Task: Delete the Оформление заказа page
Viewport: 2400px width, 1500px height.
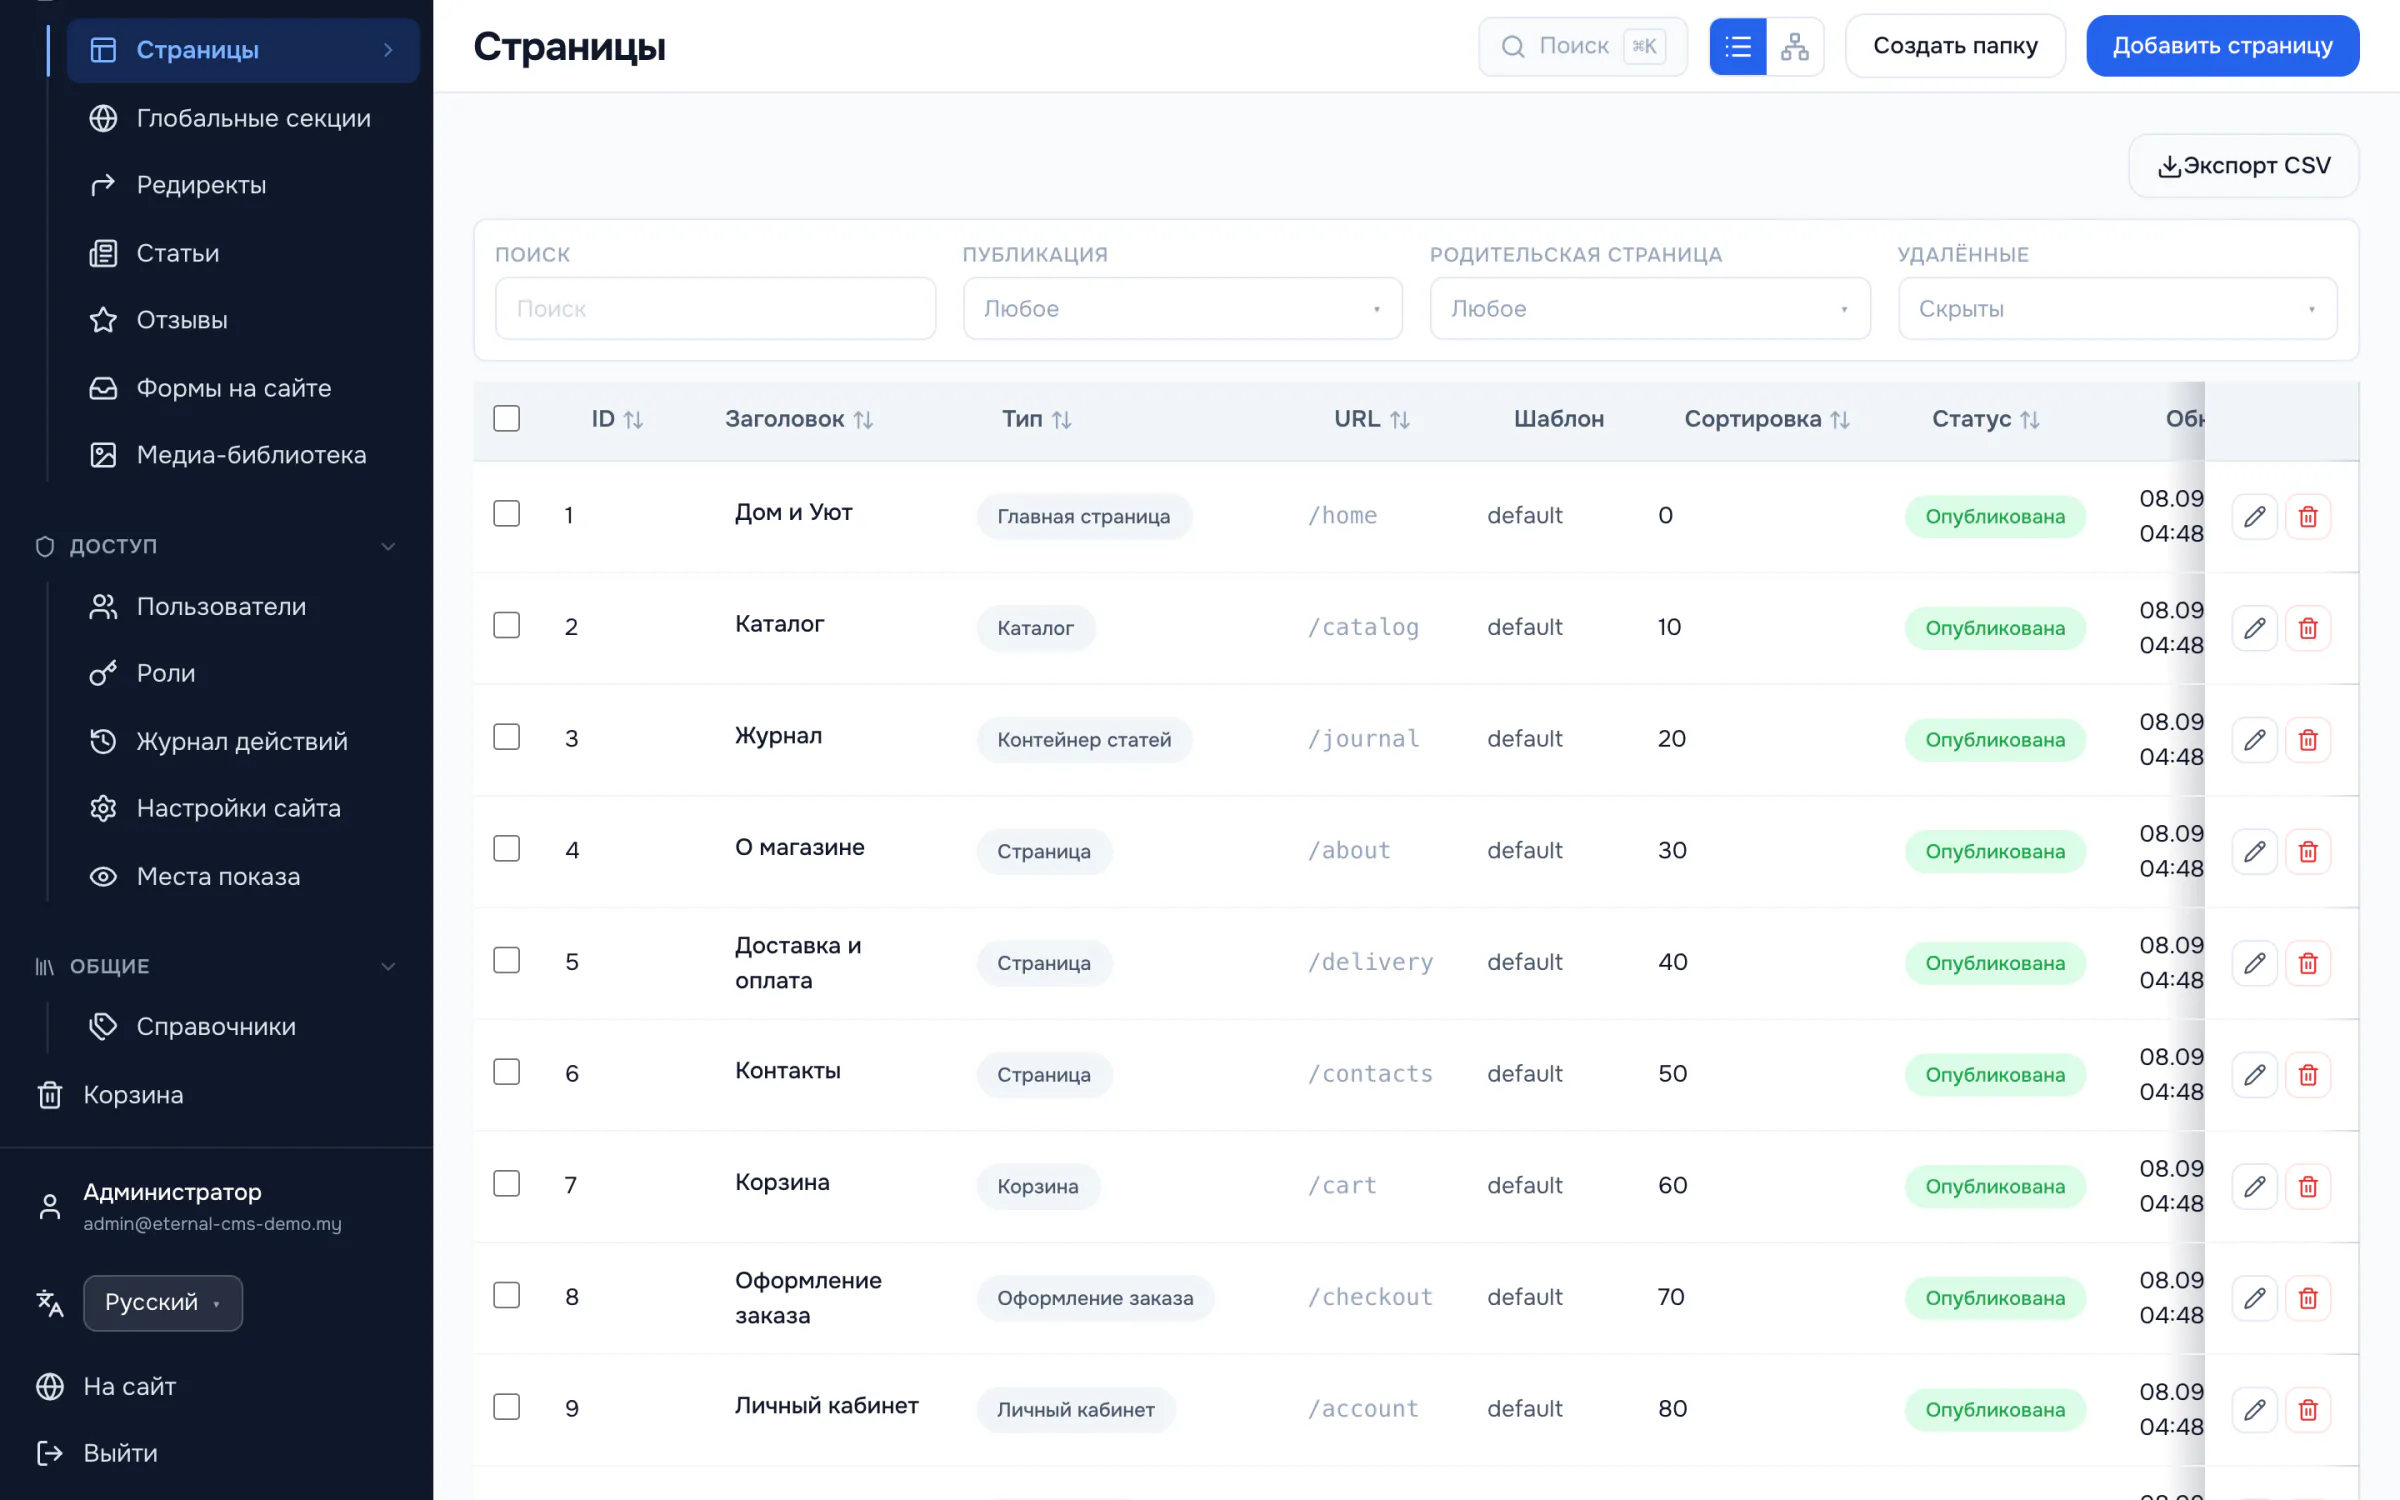Action: point(2308,1298)
